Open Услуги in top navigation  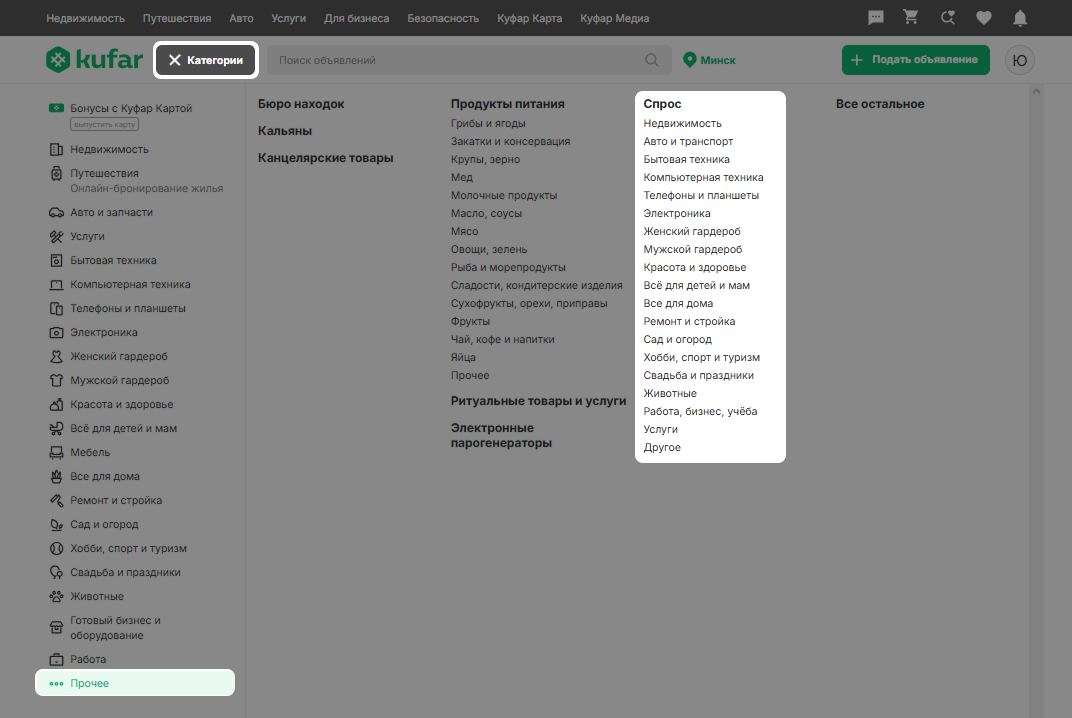(x=289, y=18)
